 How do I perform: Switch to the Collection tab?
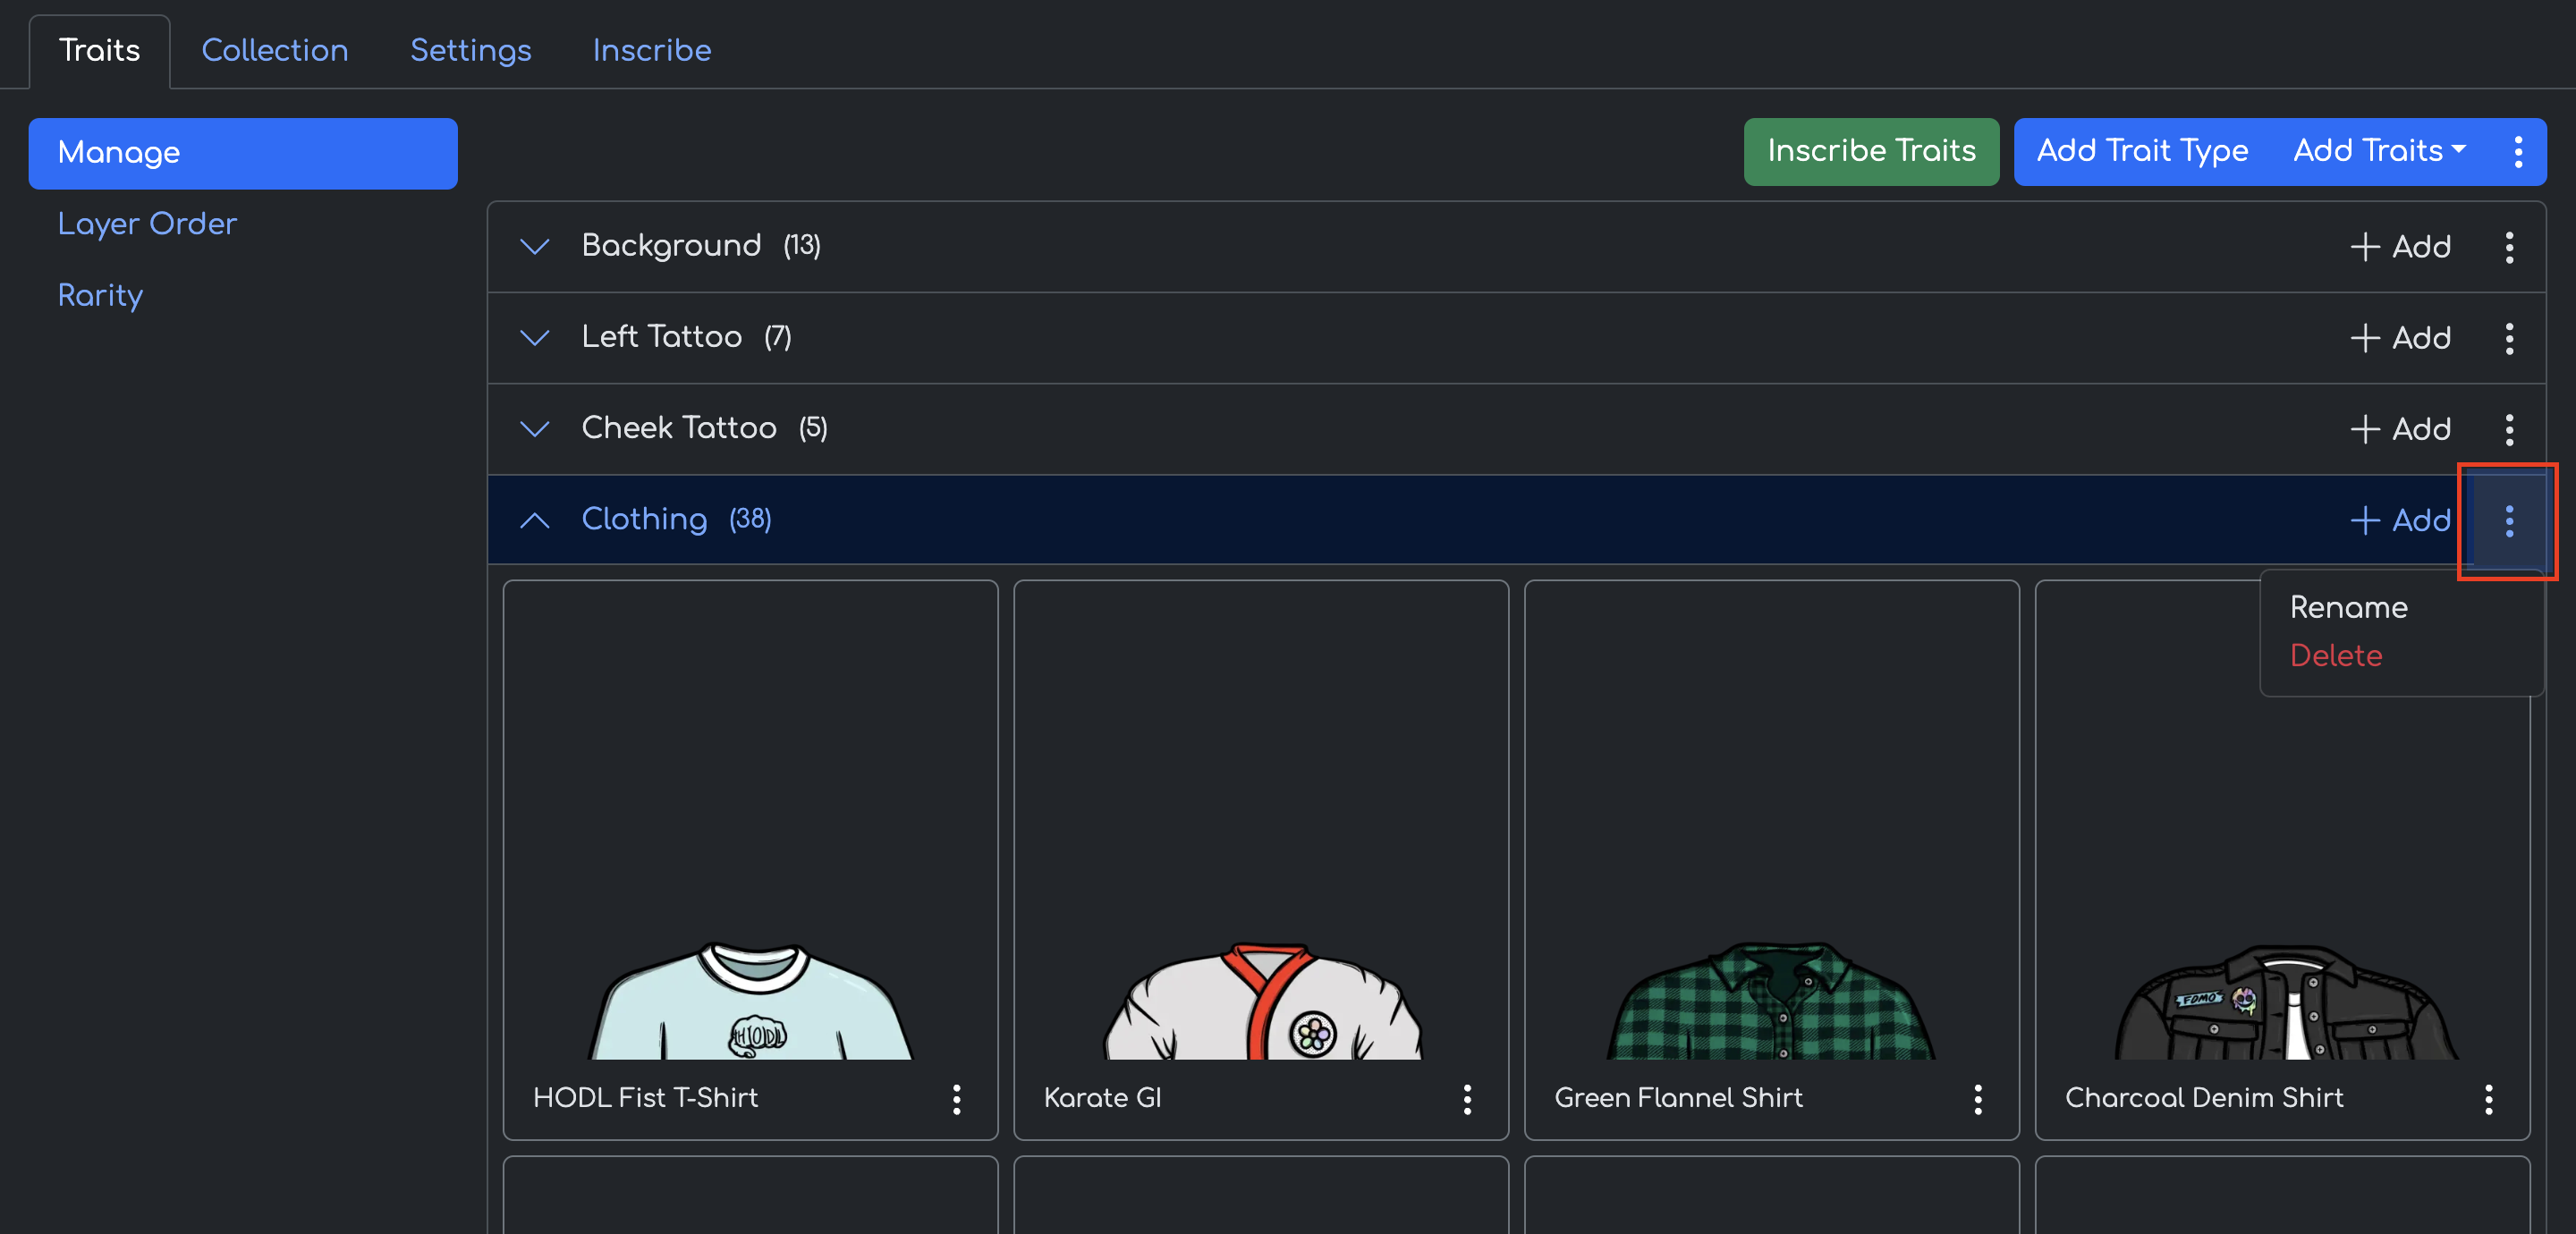(275, 50)
